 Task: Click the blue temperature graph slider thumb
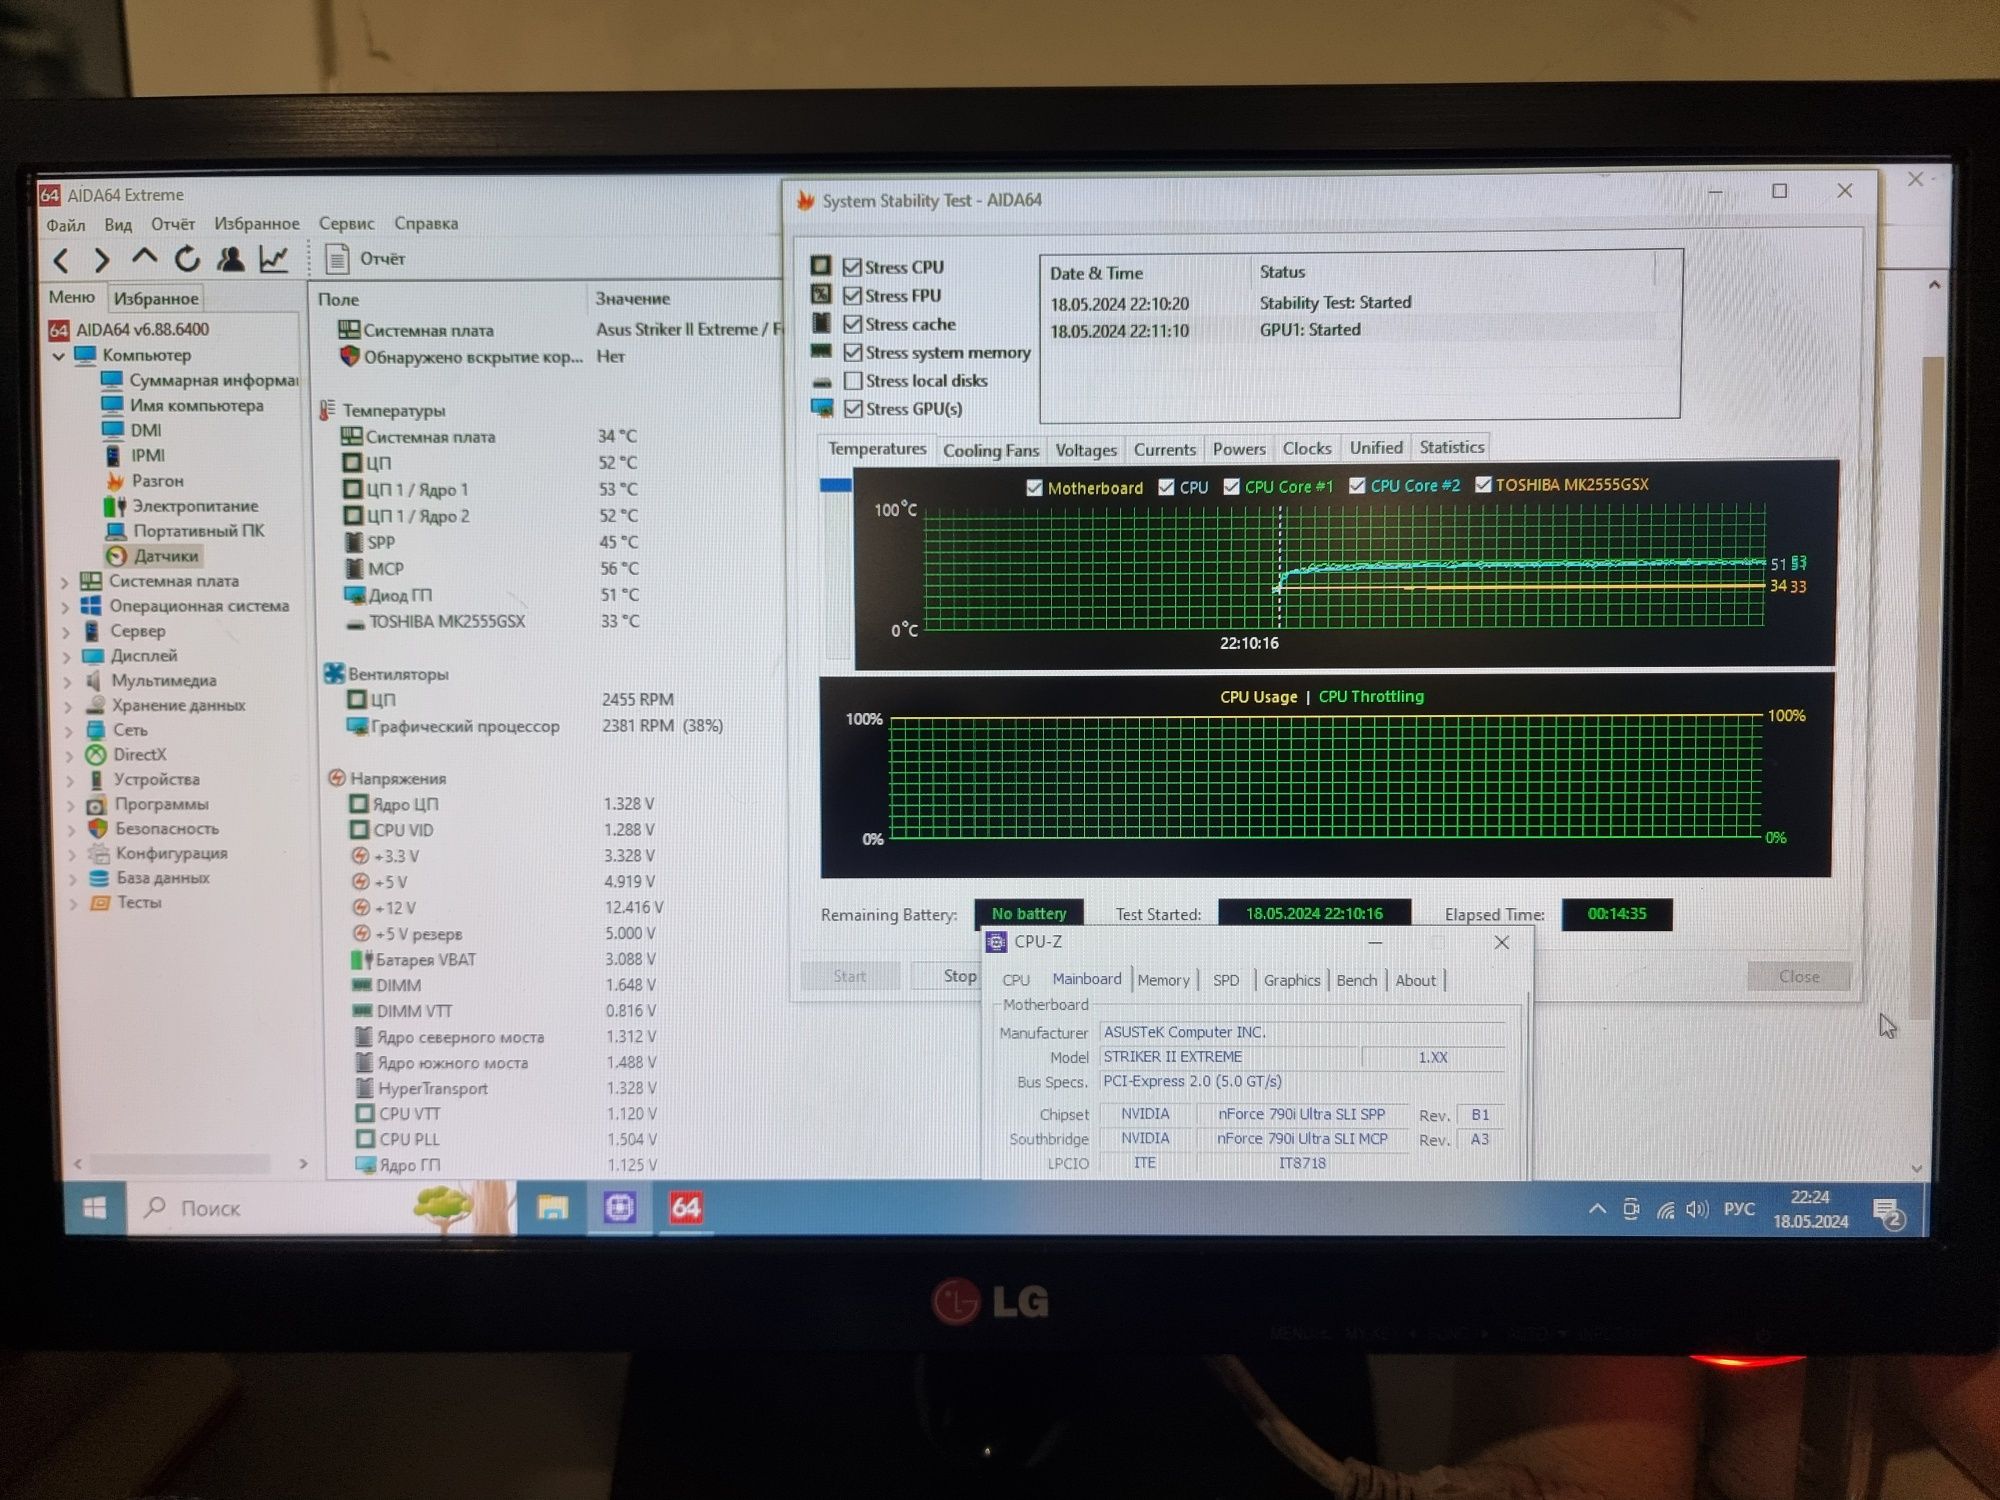pos(835,485)
